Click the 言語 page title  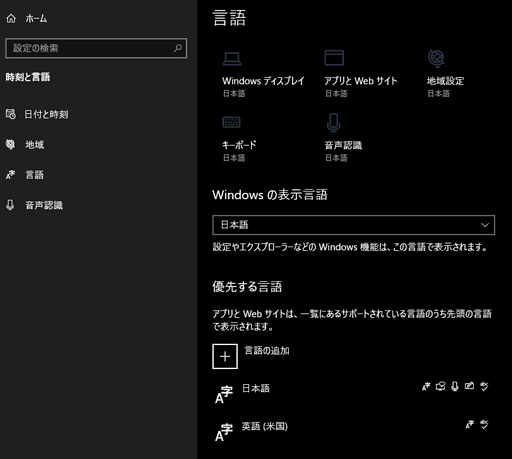(229, 18)
